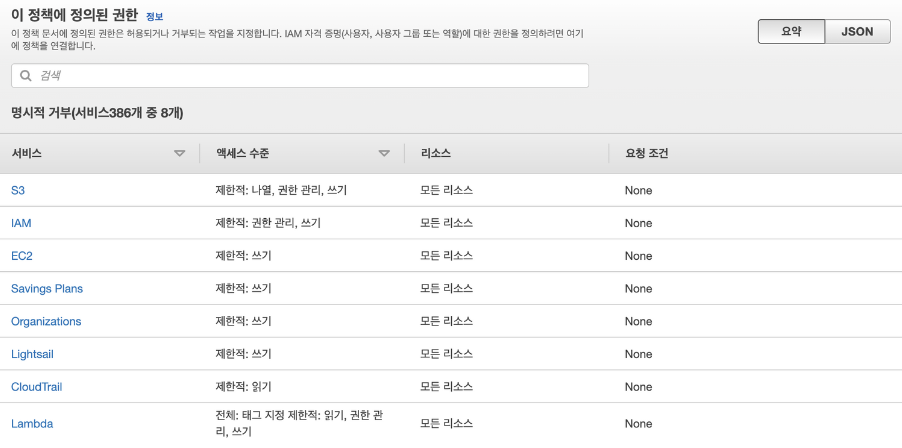Click 'None' condition in the Lightsail row
This screenshot has width=902, height=448.
(x=639, y=354)
